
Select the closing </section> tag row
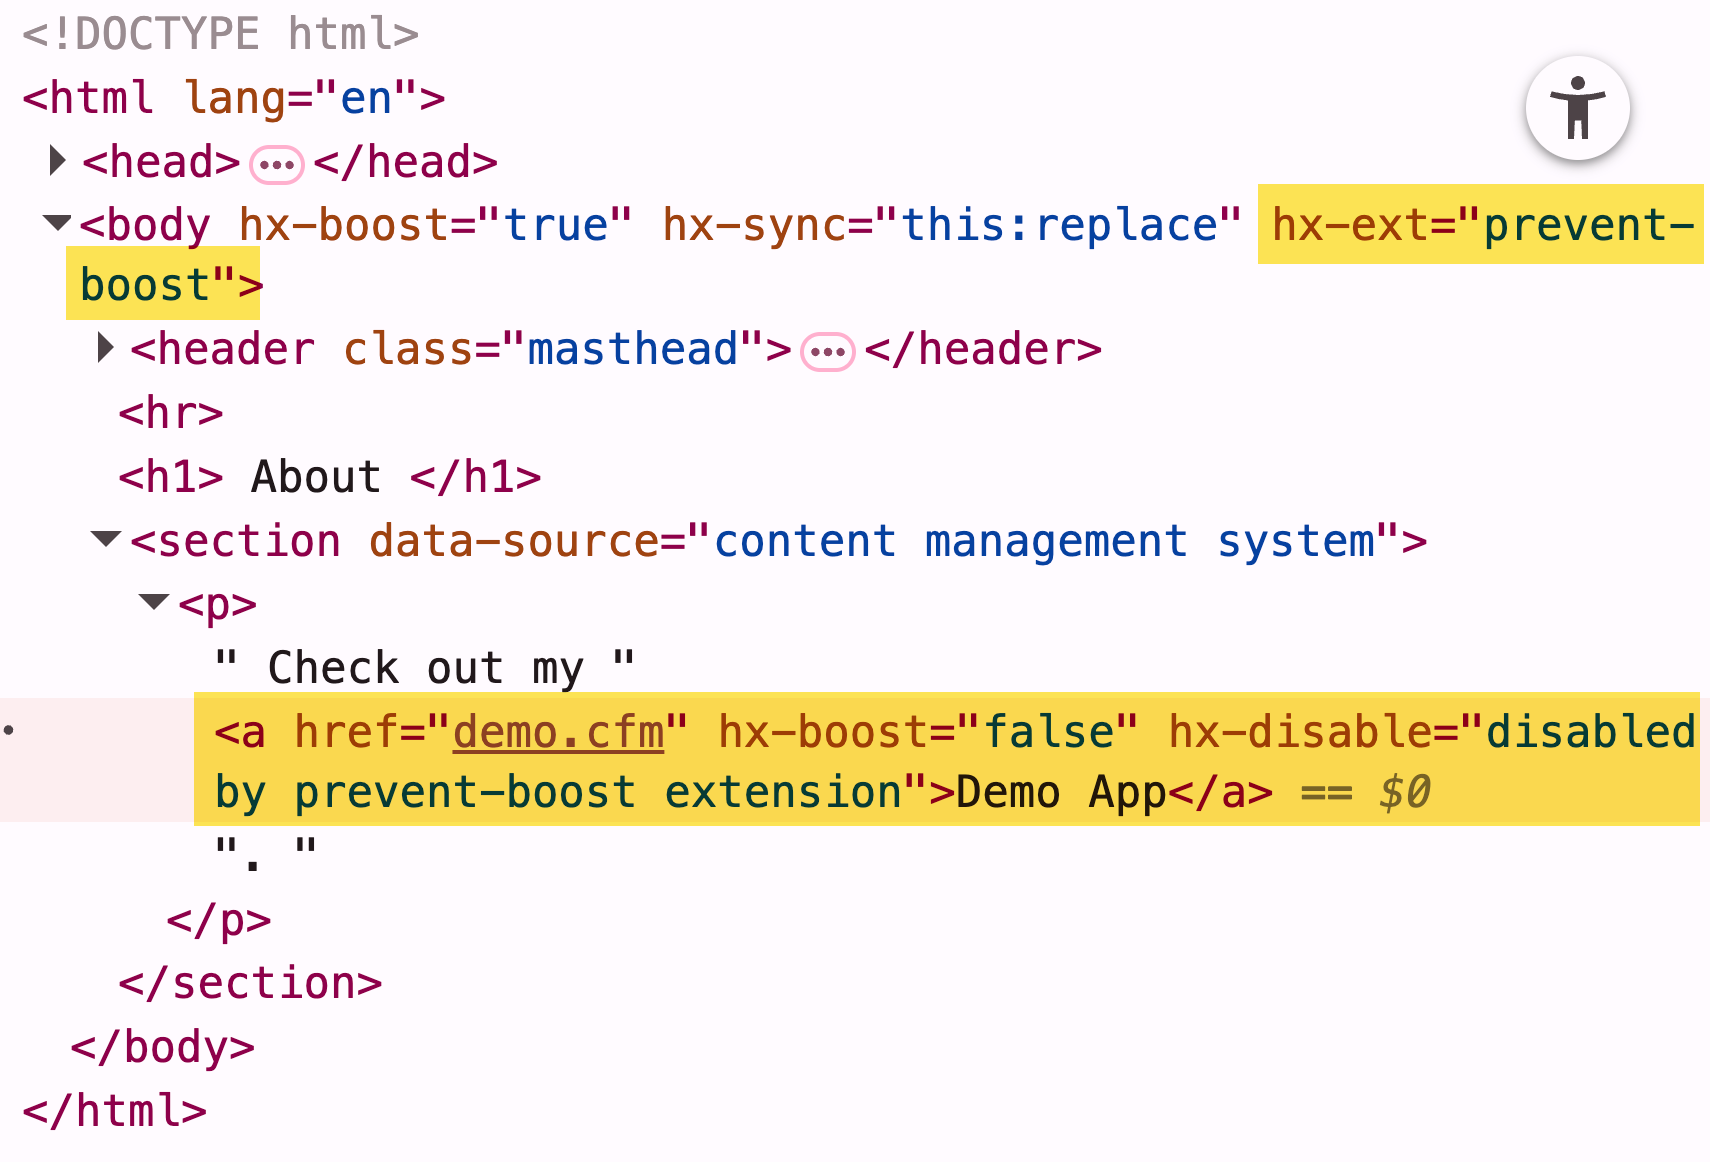pos(250,984)
